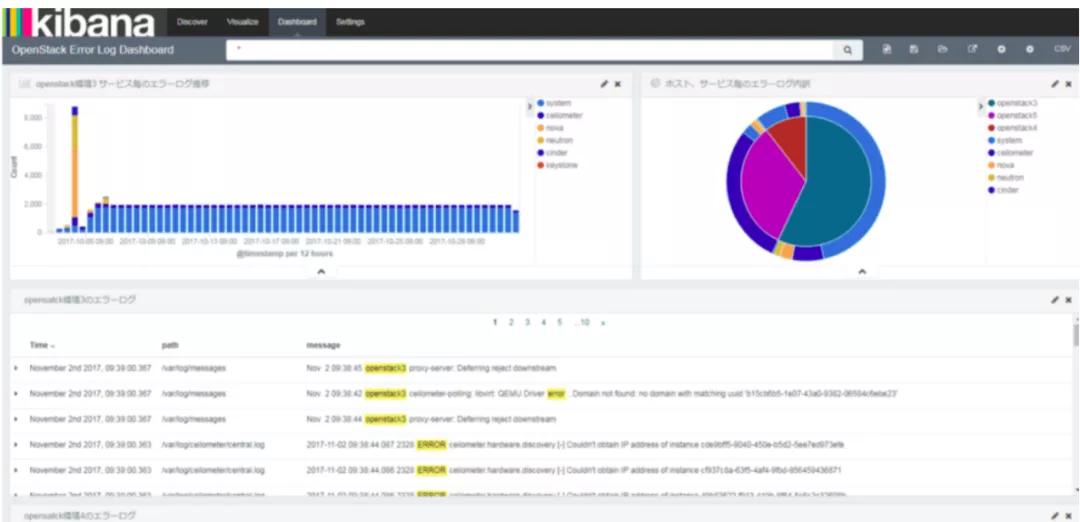Go to page 3 of the log table
1080x522 pixels.
tap(528, 322)
